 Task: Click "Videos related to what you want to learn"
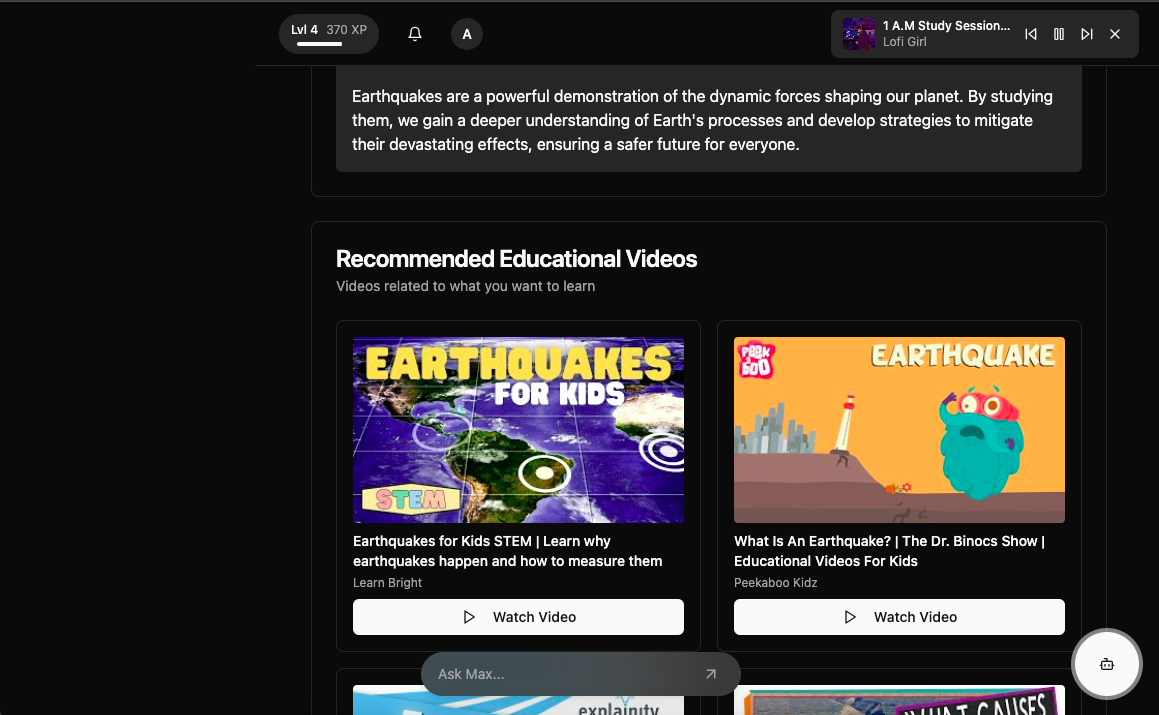[466, 286]
